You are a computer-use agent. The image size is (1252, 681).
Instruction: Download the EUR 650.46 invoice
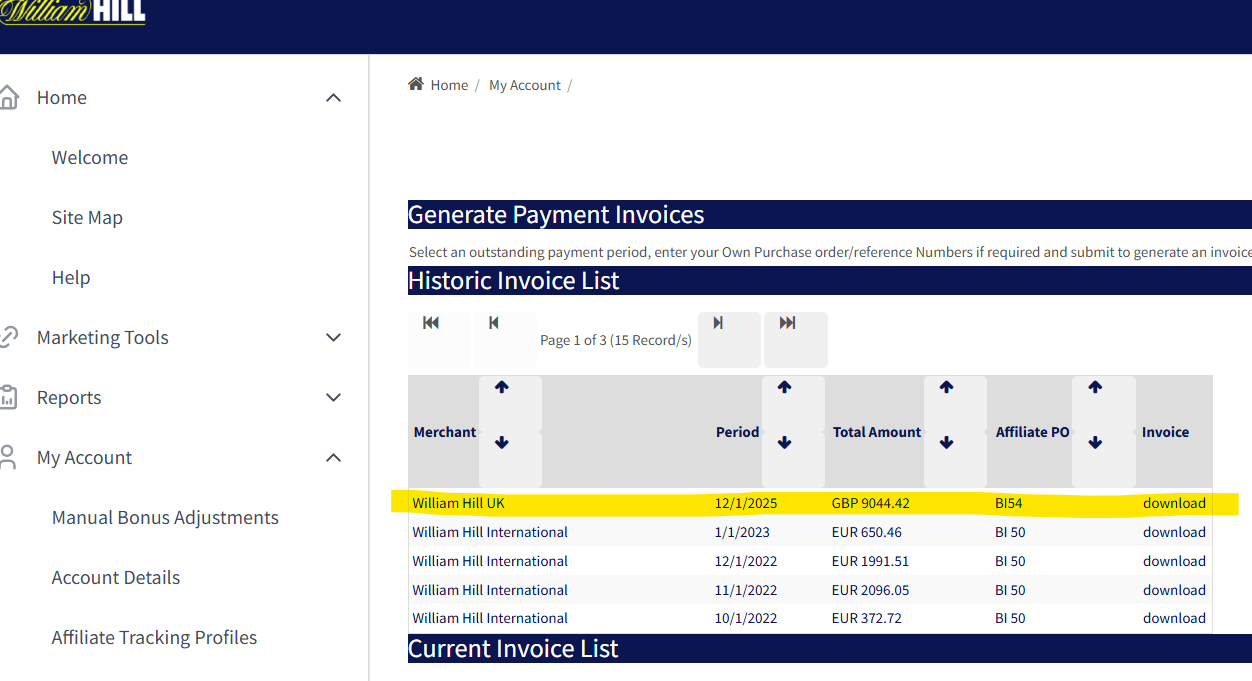(1174, 532)
